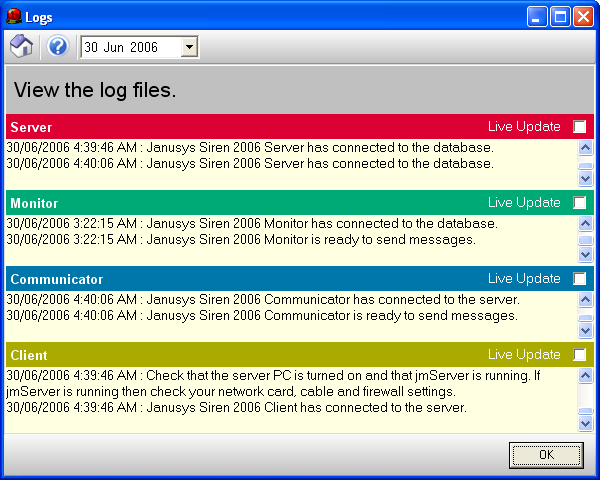Click 'Communicator is ready to send messages' entry
The width and height of the screenshot is (600, 480).
(x=262, y=316)
